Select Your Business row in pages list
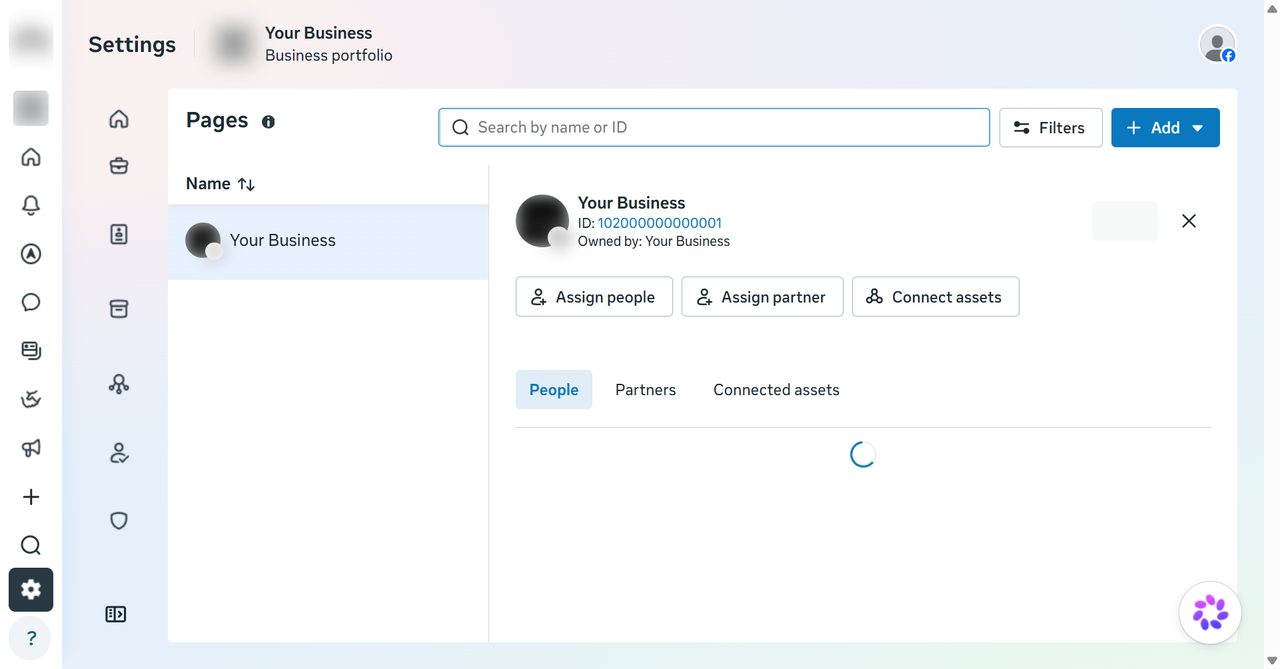 [x=328, y=241]
